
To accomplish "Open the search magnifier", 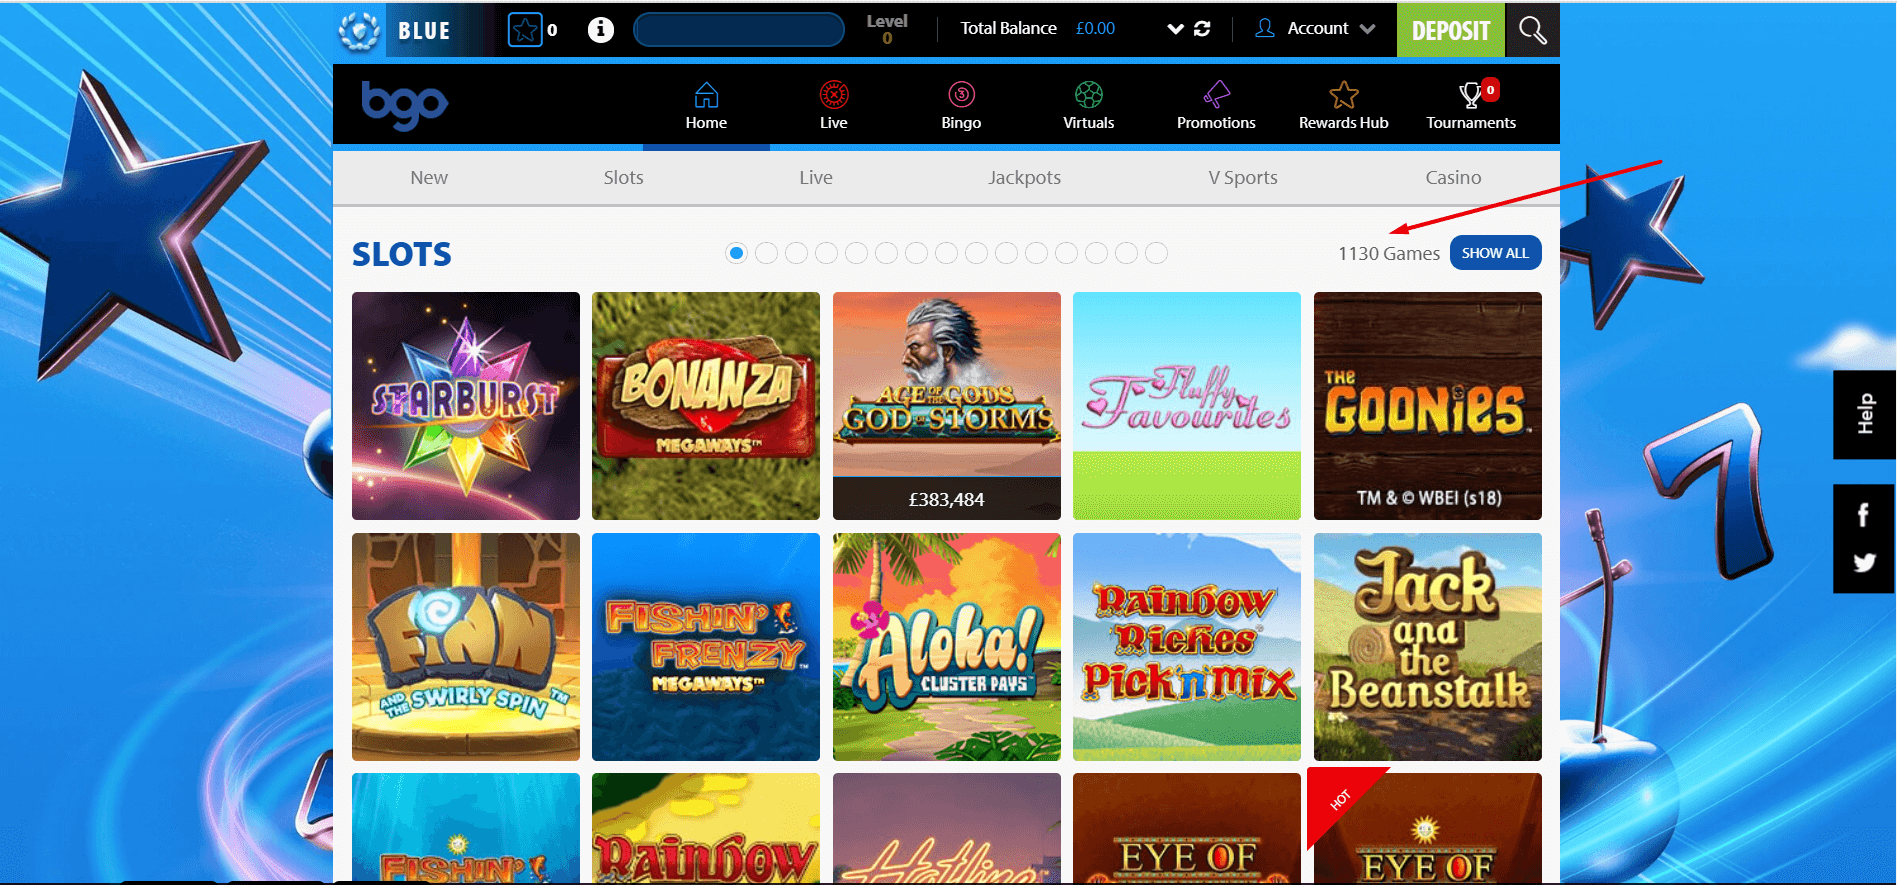I will click(1532, 30).
